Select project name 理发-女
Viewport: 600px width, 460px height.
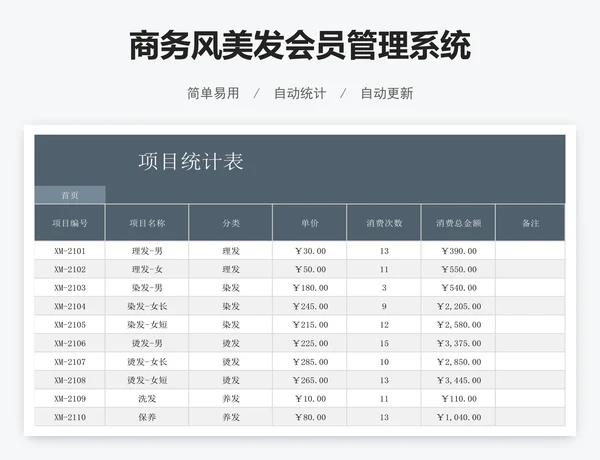[x=147, y=269]
